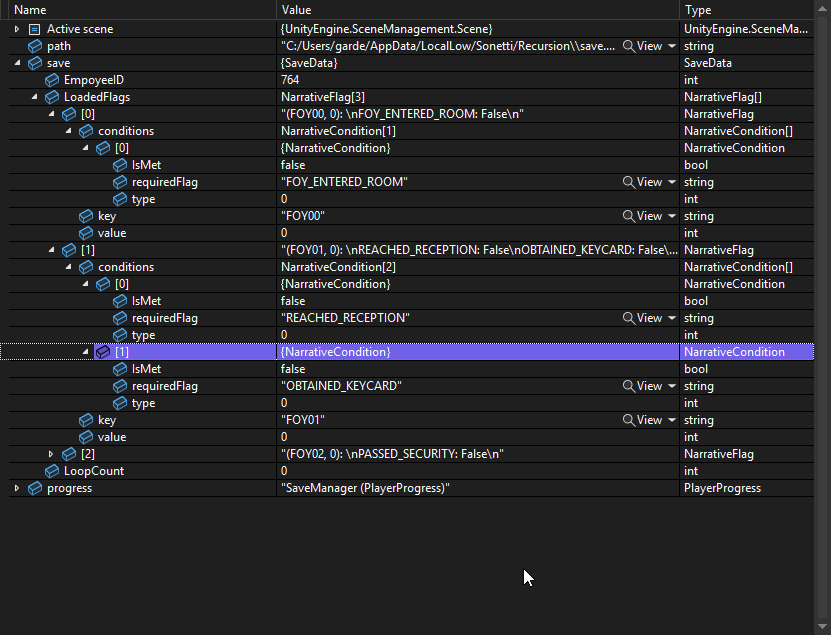The width and height of the screenshot is (831, 635).
Task: Select the NarrativeFlag[] type cell
Action: coord(747,97)
